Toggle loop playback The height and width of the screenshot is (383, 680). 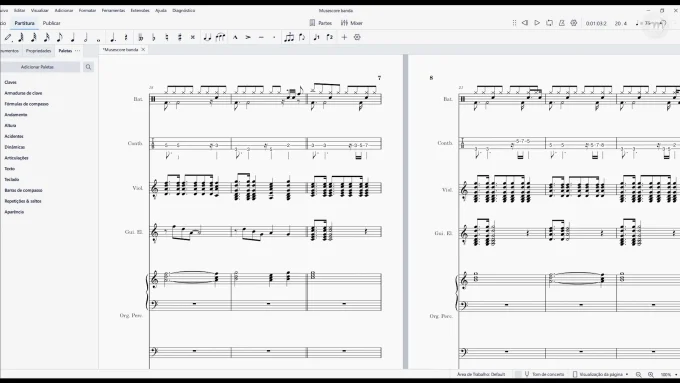click(549, 23)
